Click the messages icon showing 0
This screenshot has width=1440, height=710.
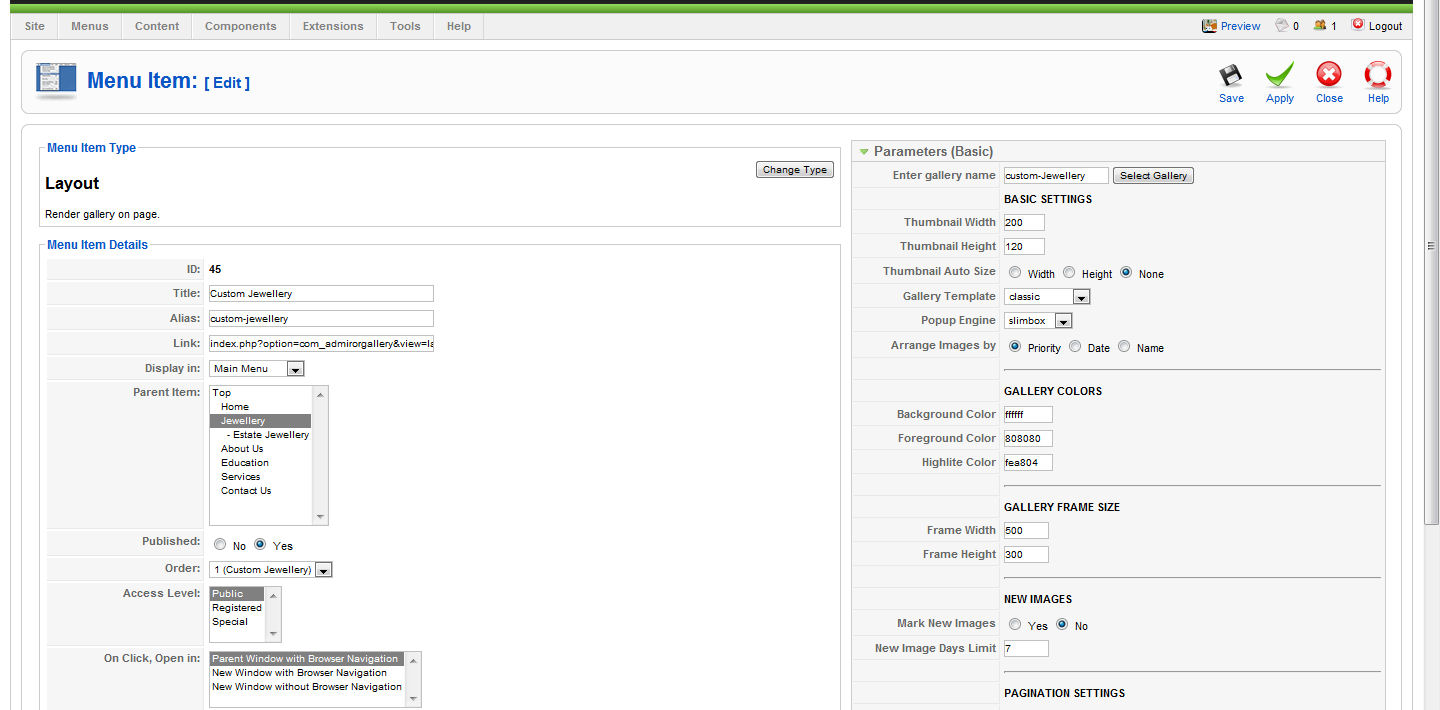tap(1282, 26)
